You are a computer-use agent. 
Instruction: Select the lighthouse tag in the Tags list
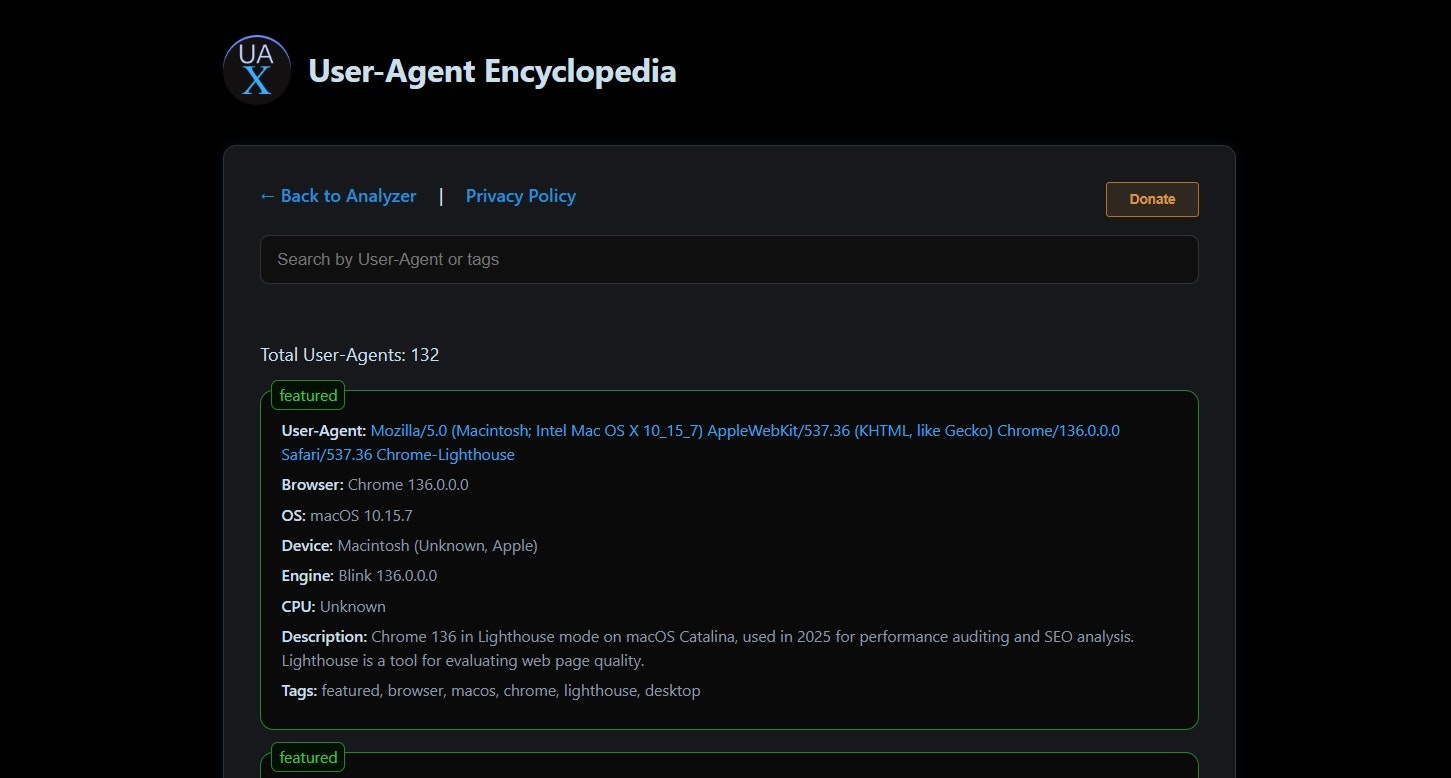pyautogui.click(x=600, y=690)
